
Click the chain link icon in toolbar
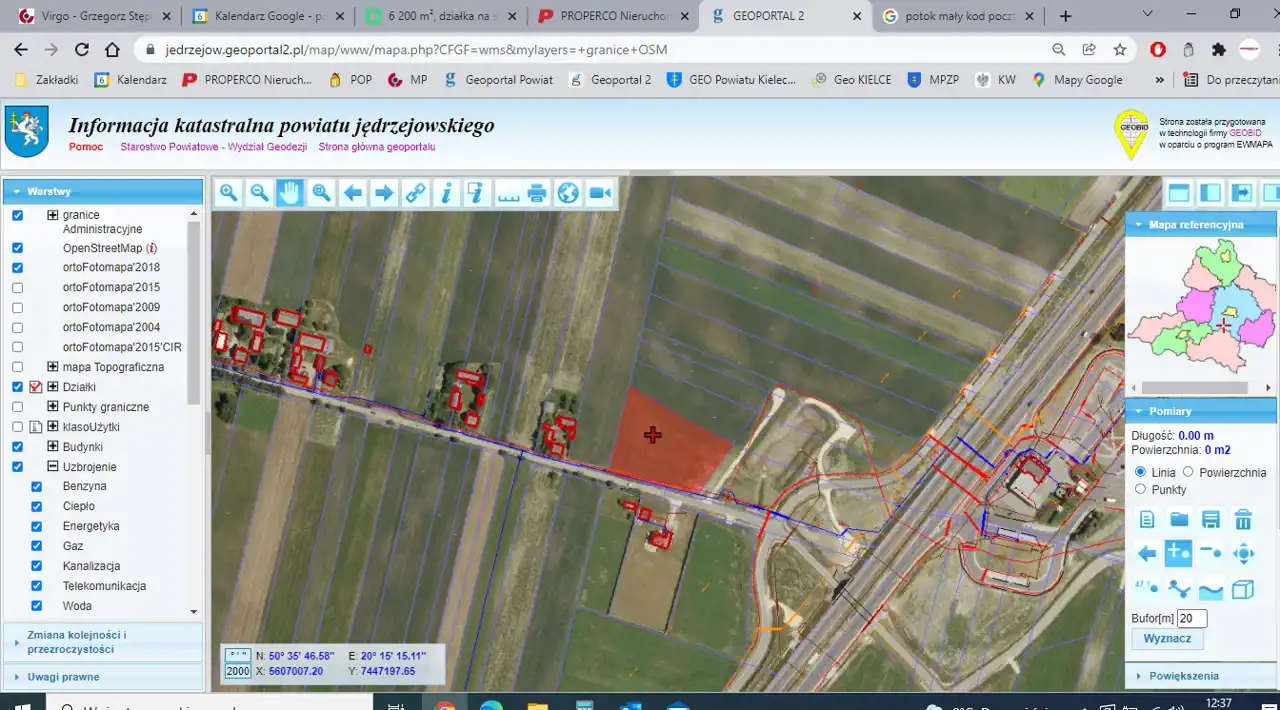tap(415, 193)
